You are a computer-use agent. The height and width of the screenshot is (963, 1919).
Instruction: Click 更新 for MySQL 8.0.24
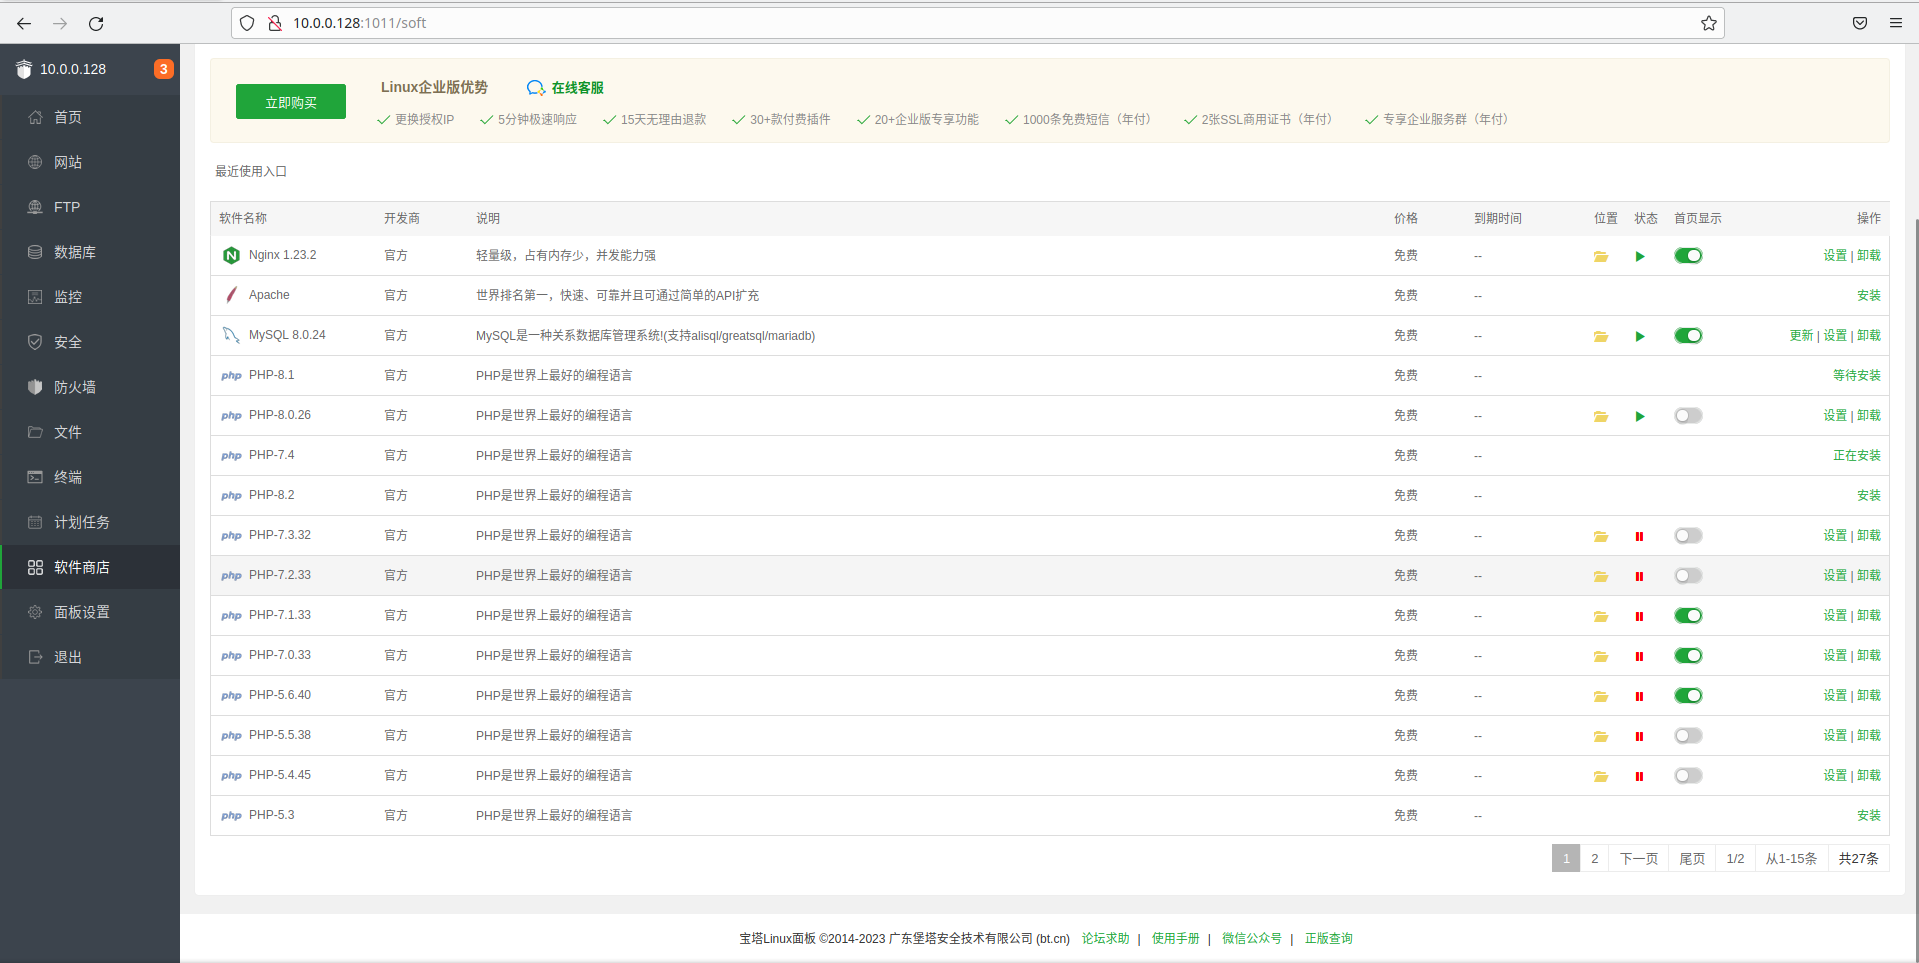coord(1801,336)
